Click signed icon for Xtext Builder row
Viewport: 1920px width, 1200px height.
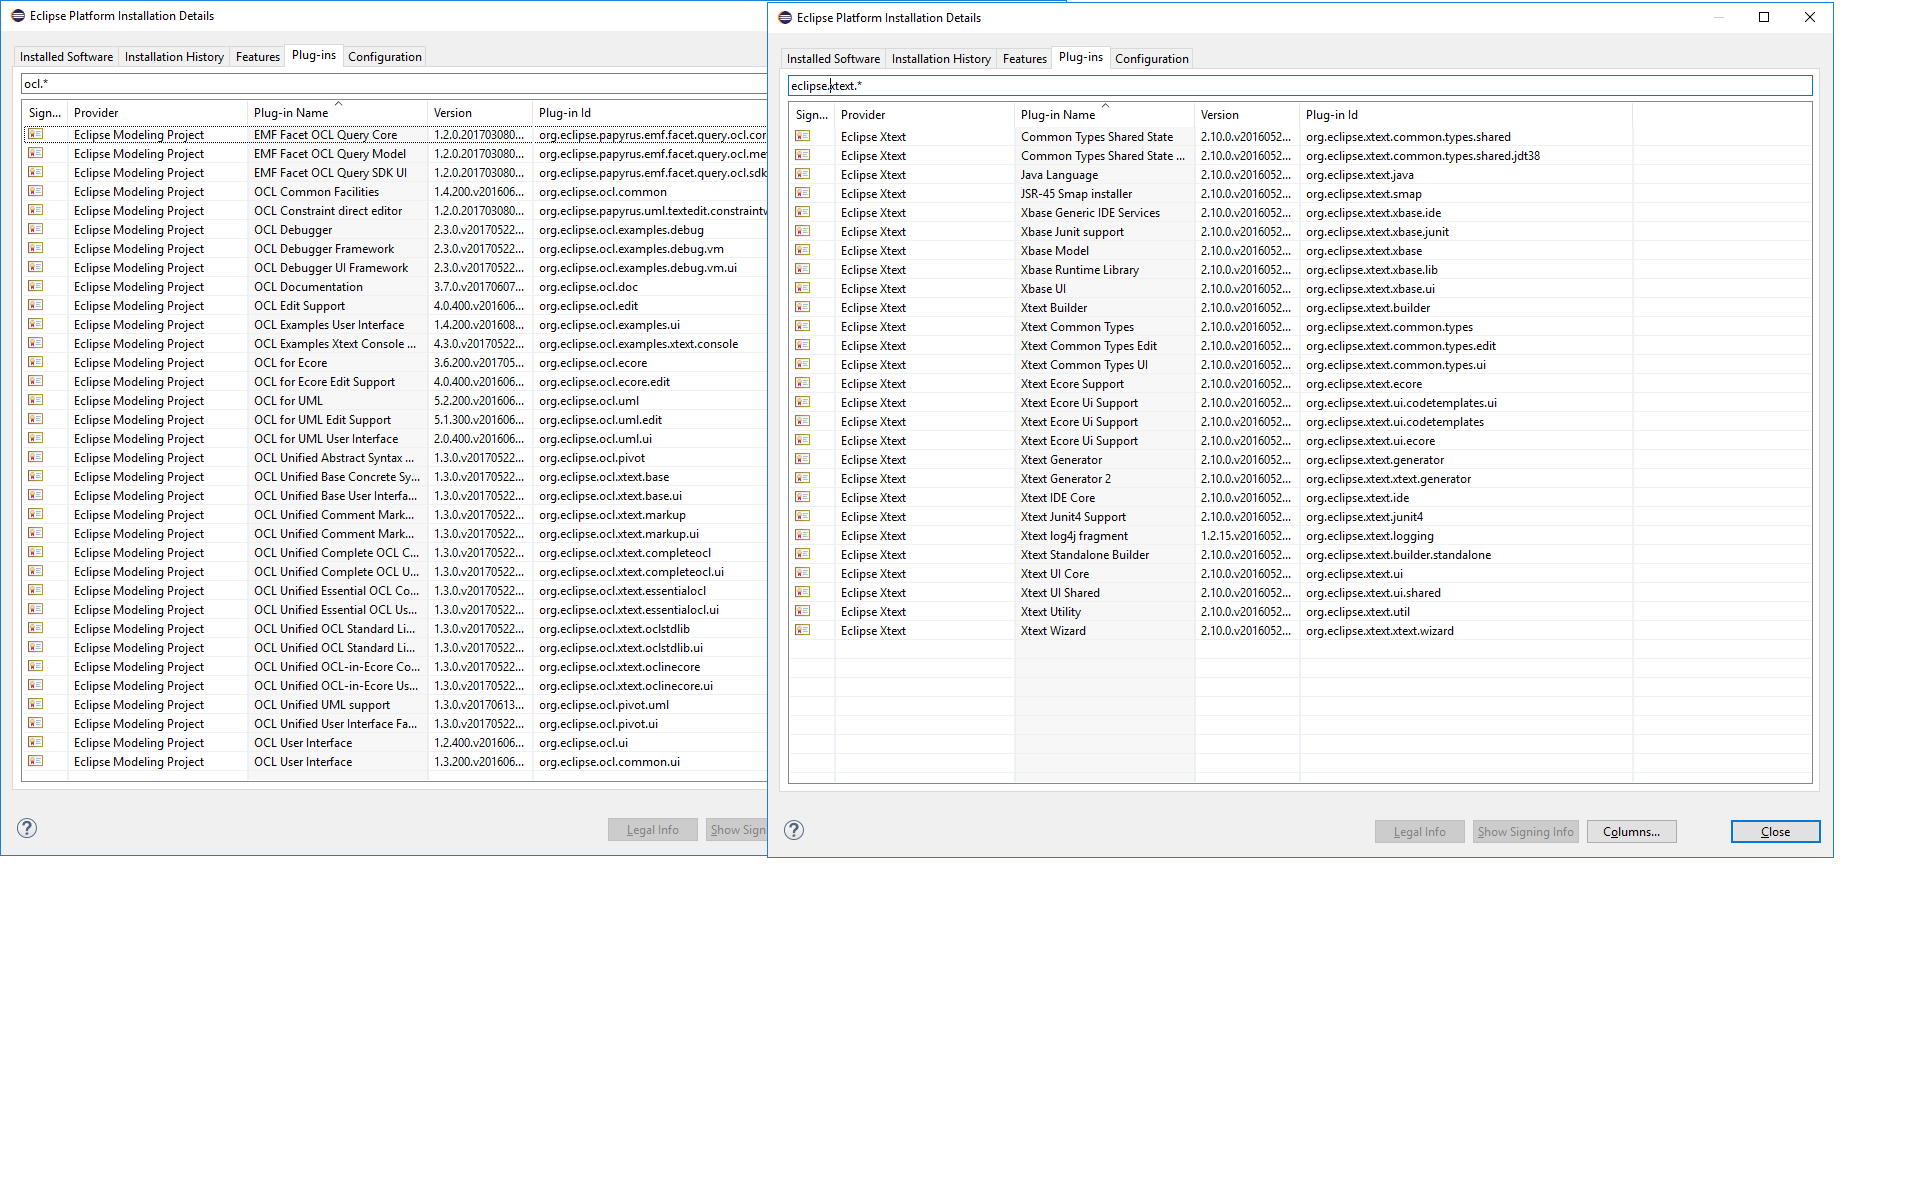[x=802, y=307]
